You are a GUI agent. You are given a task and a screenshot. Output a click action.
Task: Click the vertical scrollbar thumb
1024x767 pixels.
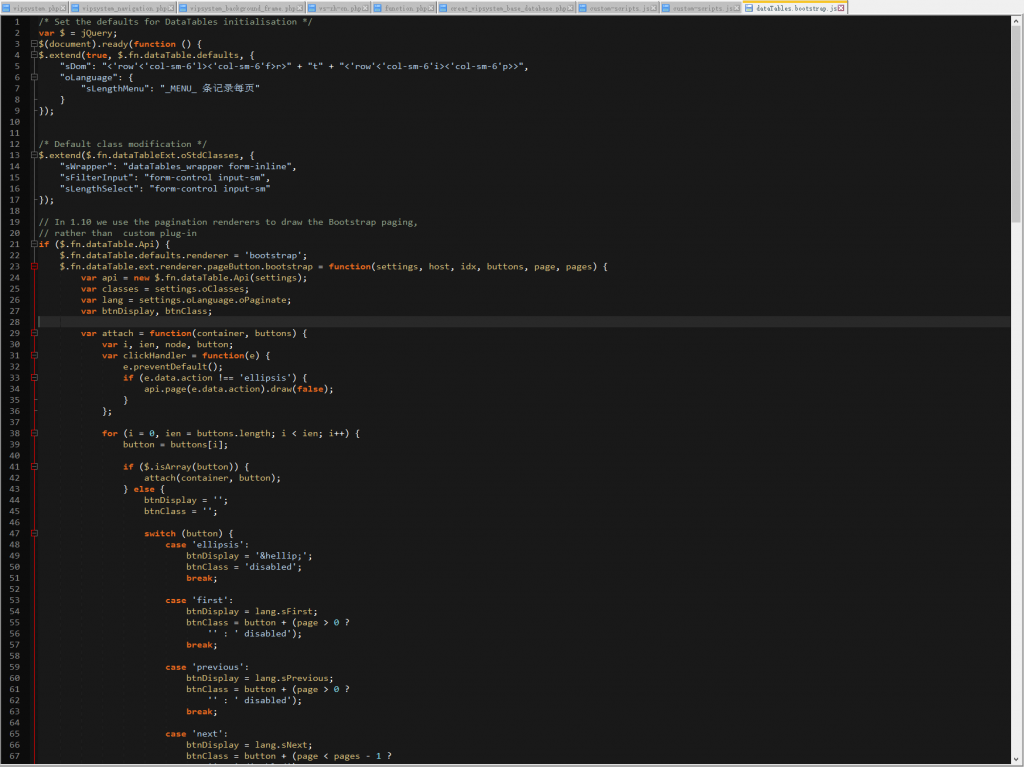pyautogui.click(x=1016, y=124)
